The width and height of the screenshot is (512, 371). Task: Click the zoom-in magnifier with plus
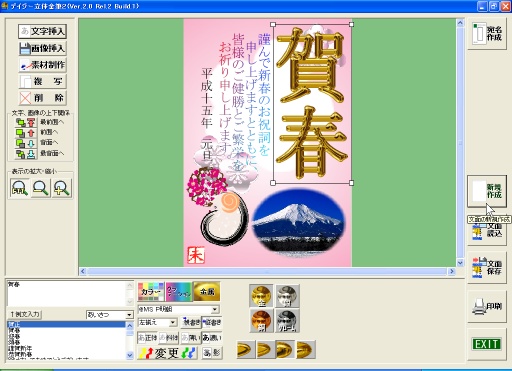pos(62,188)
